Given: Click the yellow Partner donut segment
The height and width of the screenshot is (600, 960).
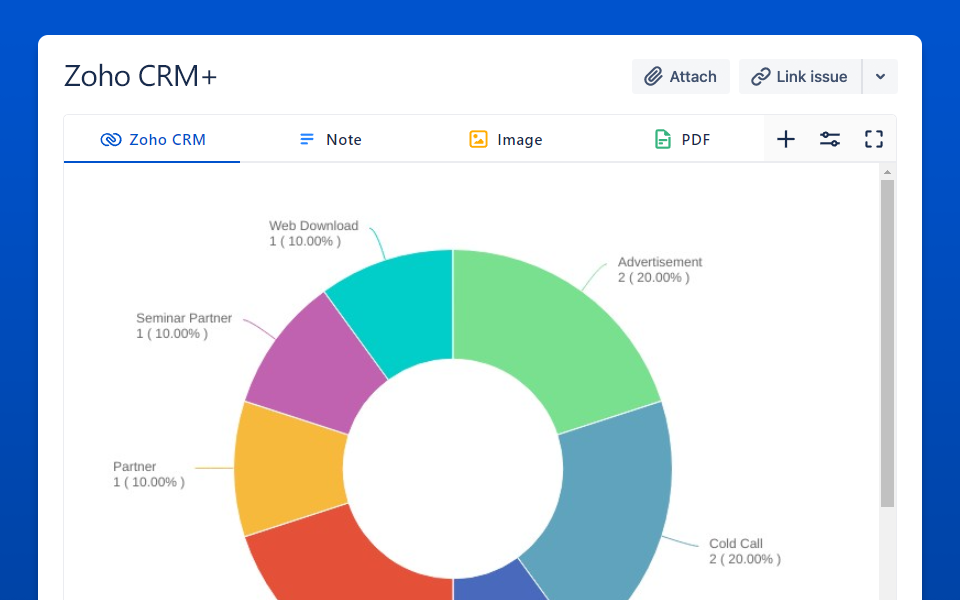Looking at the screenshot, I should click(x=285, y=465).
